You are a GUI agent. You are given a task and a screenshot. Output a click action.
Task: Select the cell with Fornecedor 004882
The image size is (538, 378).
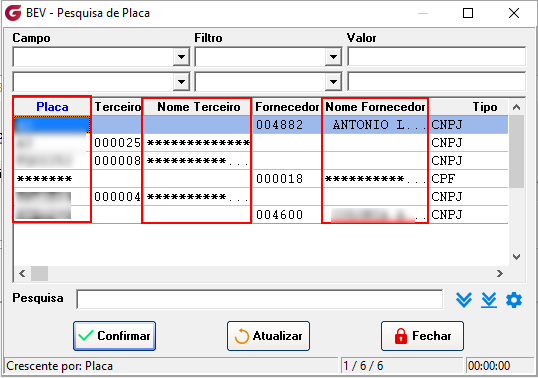[x=287, y=125]
